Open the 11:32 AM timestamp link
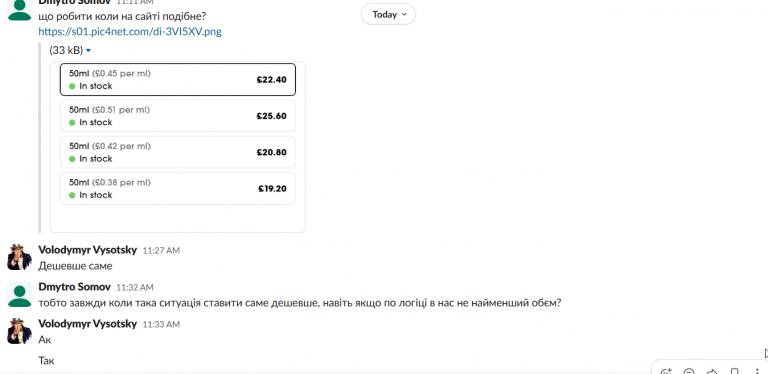 coord(135,288)
